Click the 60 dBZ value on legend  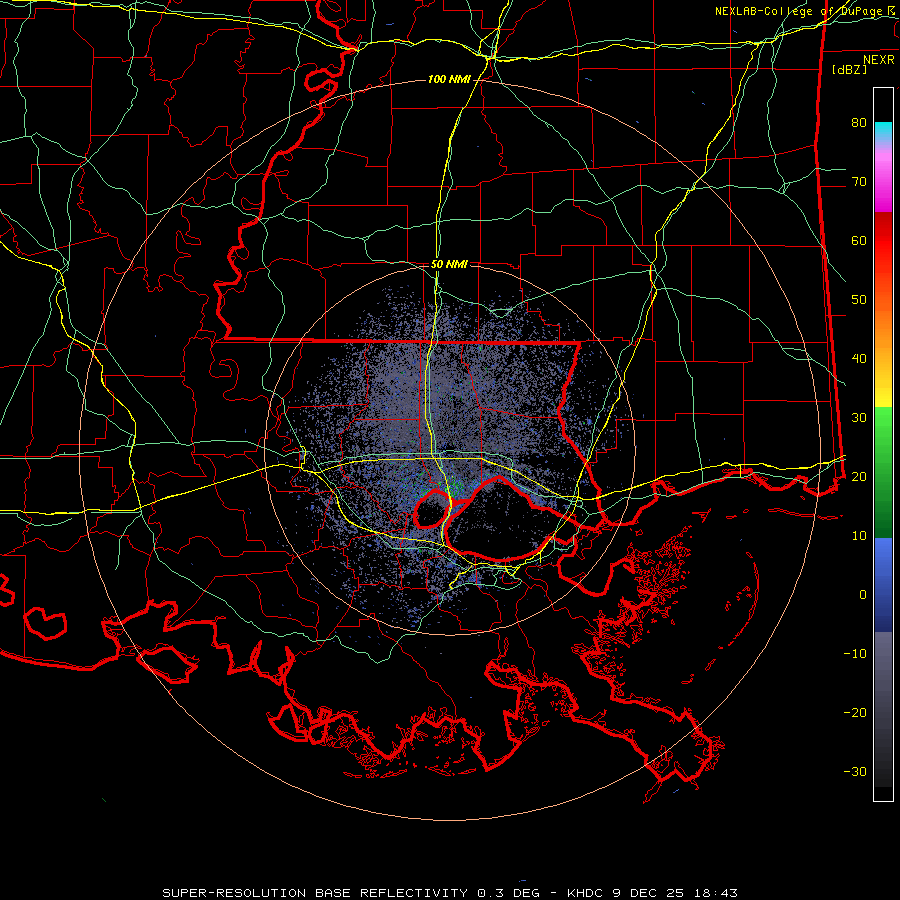tap(859, 240)
